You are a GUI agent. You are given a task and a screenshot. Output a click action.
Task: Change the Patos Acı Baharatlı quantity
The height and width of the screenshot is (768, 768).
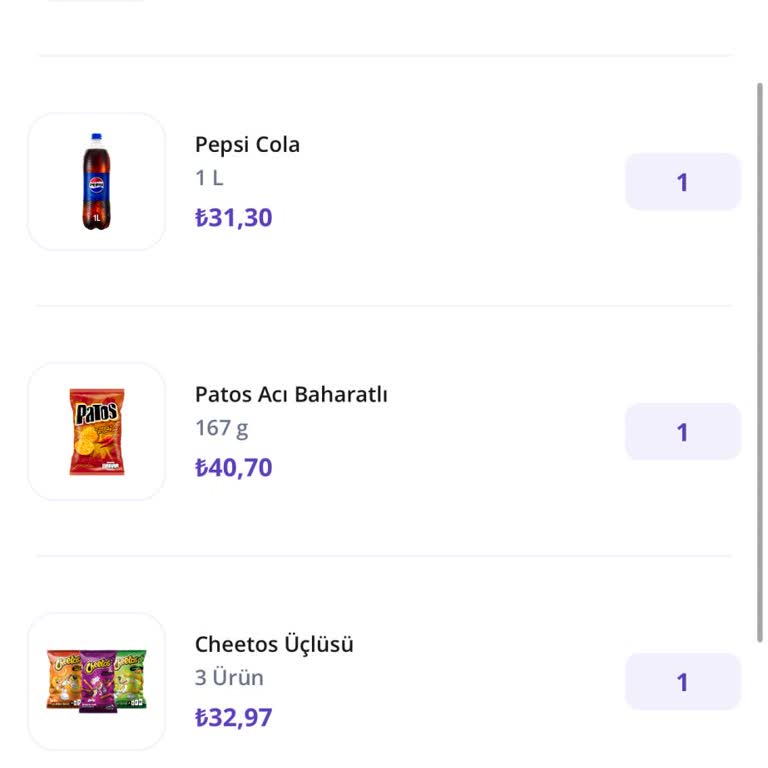coord(682,432)
